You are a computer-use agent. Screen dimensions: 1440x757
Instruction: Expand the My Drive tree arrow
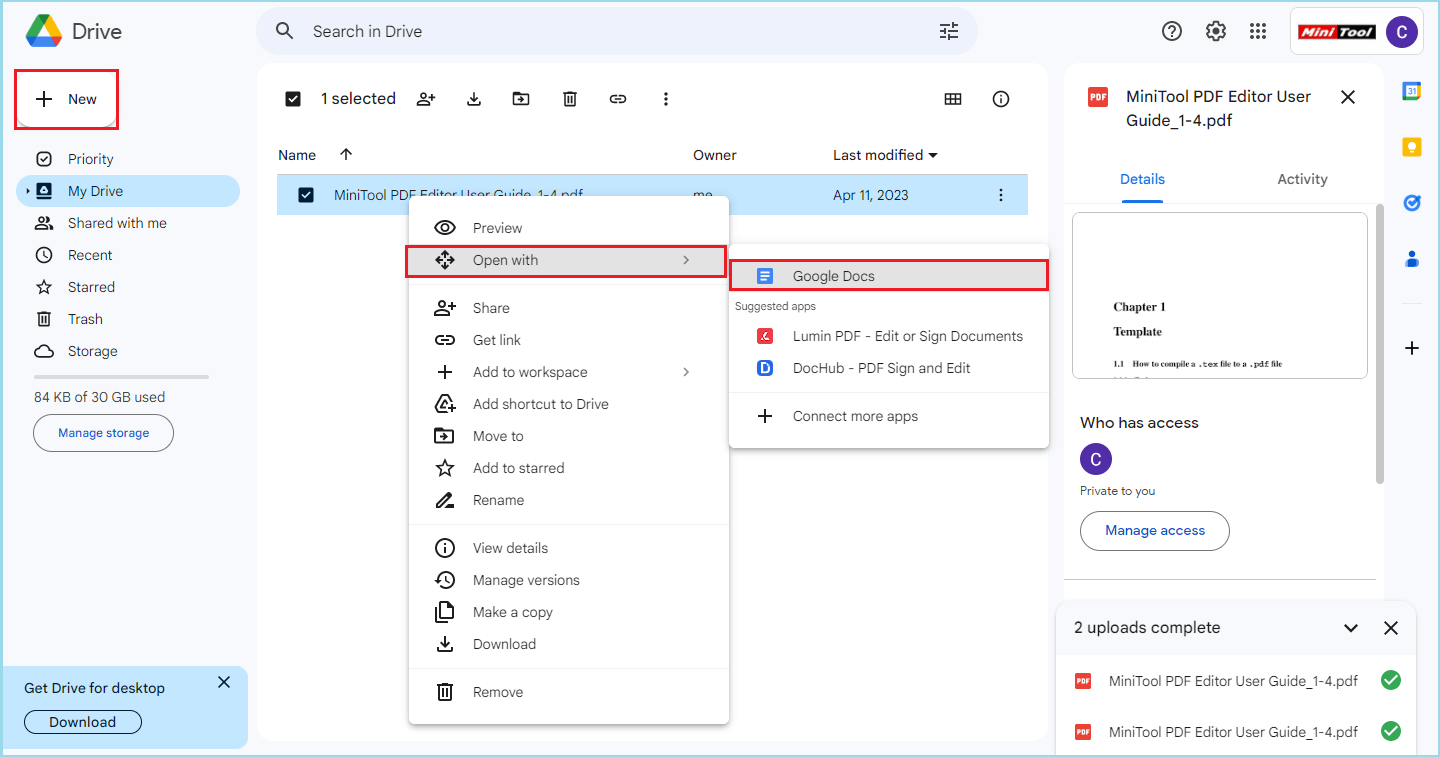click(x=28, y=191)
